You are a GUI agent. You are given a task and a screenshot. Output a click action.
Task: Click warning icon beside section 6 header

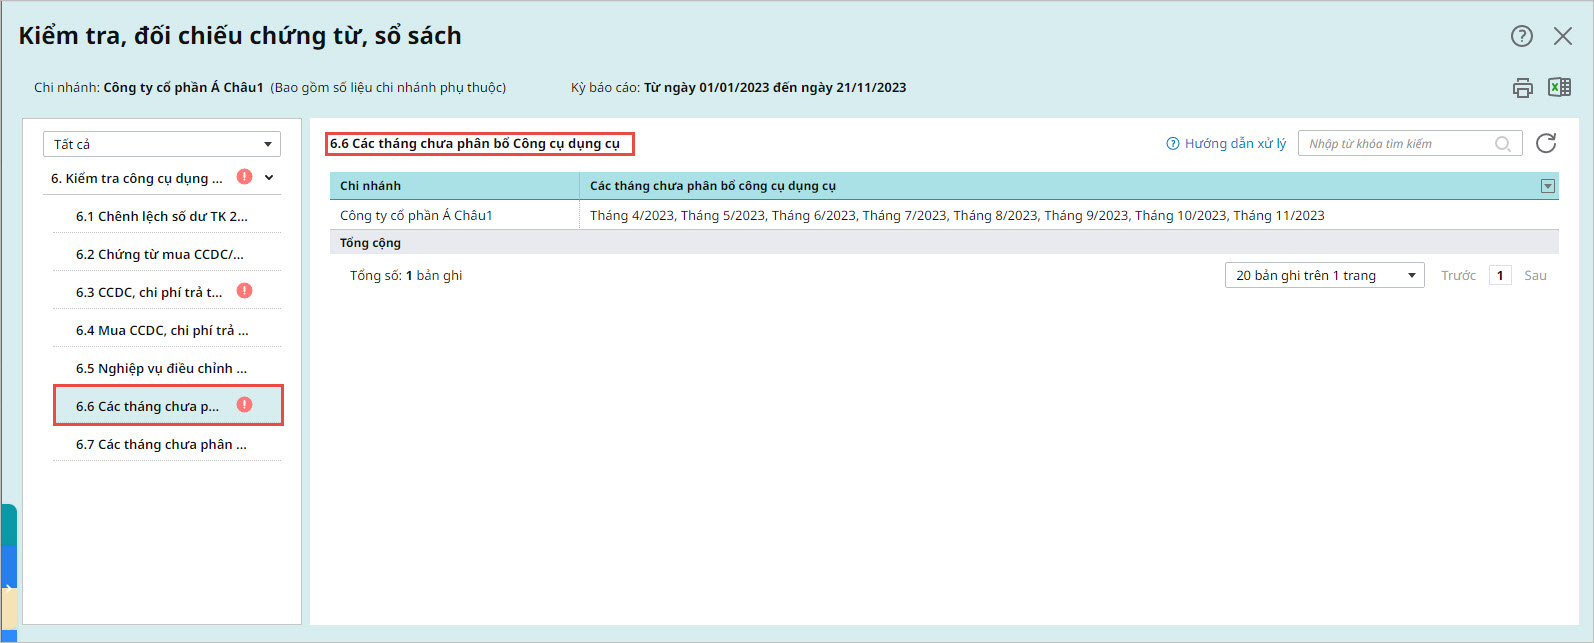(244, 177)
